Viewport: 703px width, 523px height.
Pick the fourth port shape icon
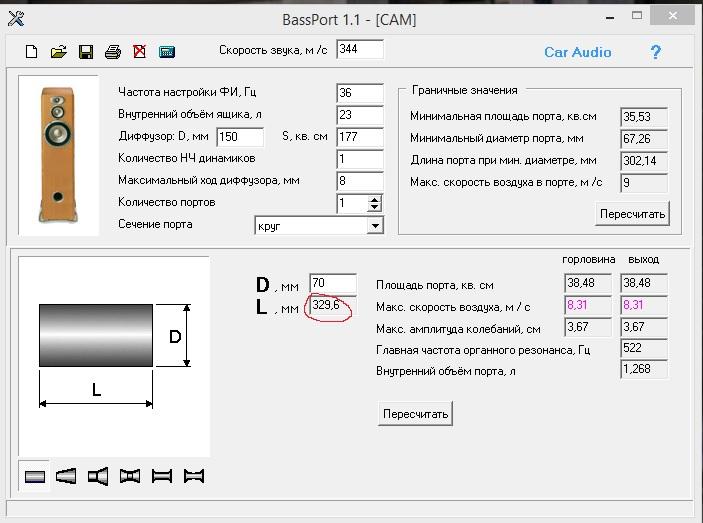[x=130, y=476]
